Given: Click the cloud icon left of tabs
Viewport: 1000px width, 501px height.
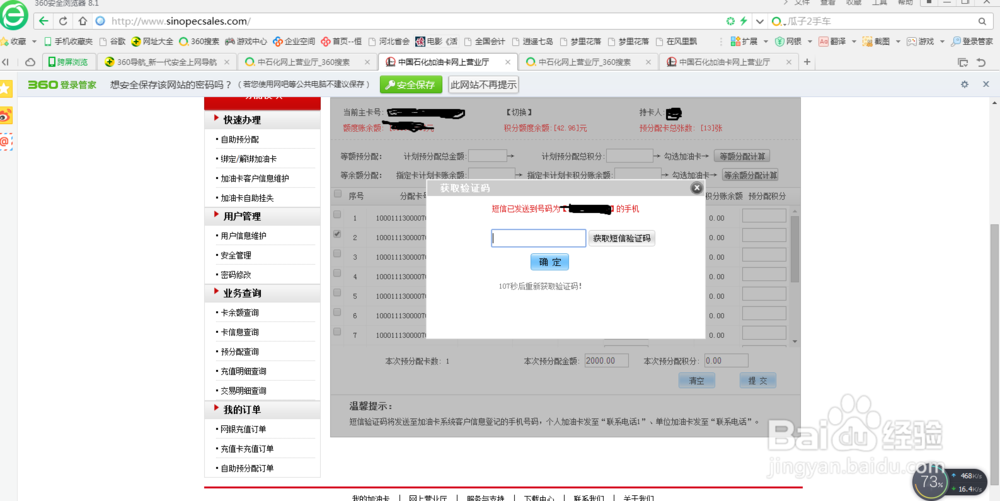Looking at the screenshot, I should click(30, 62).
